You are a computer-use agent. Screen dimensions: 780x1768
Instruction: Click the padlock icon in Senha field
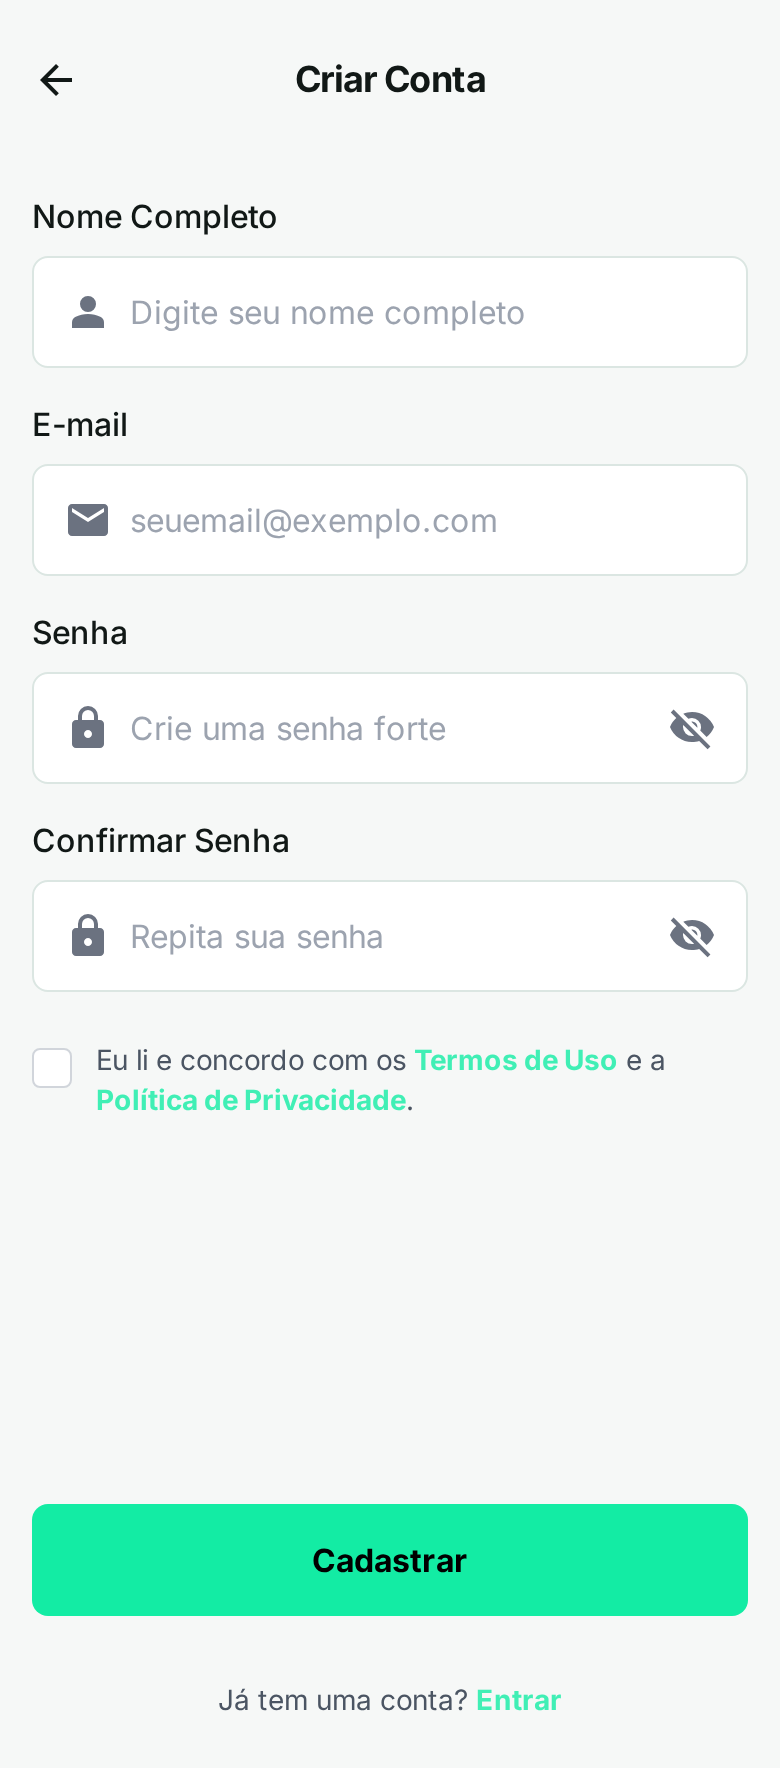click(88, 728)
